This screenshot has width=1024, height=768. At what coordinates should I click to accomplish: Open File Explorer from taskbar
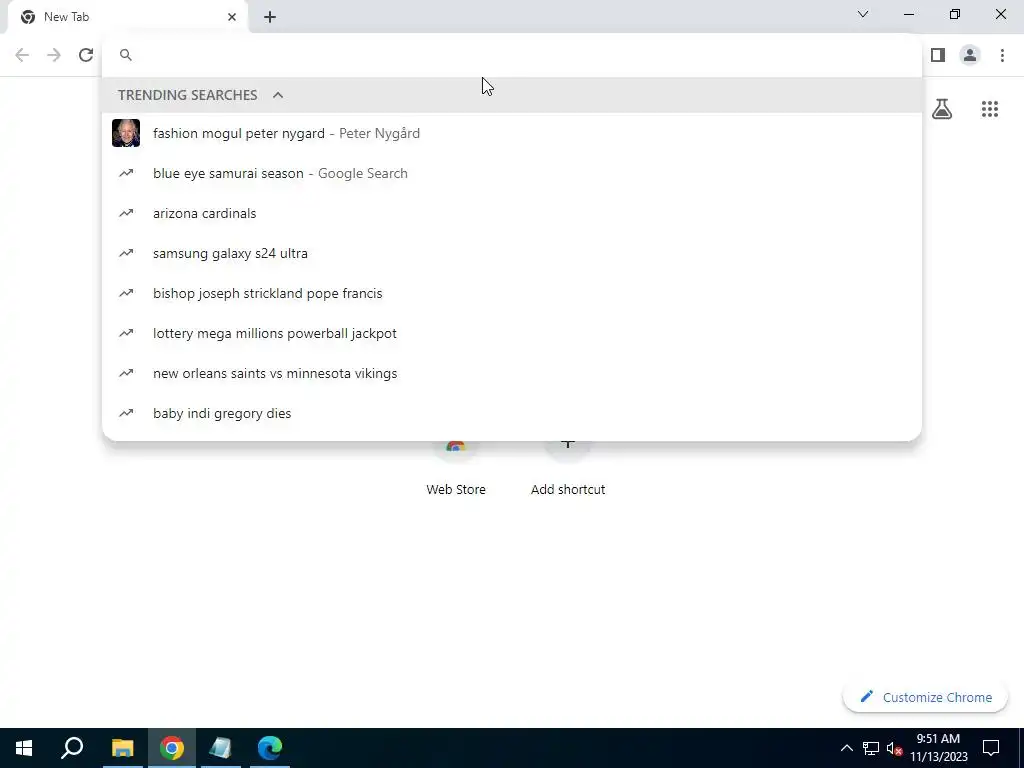[x=122, y=748]
